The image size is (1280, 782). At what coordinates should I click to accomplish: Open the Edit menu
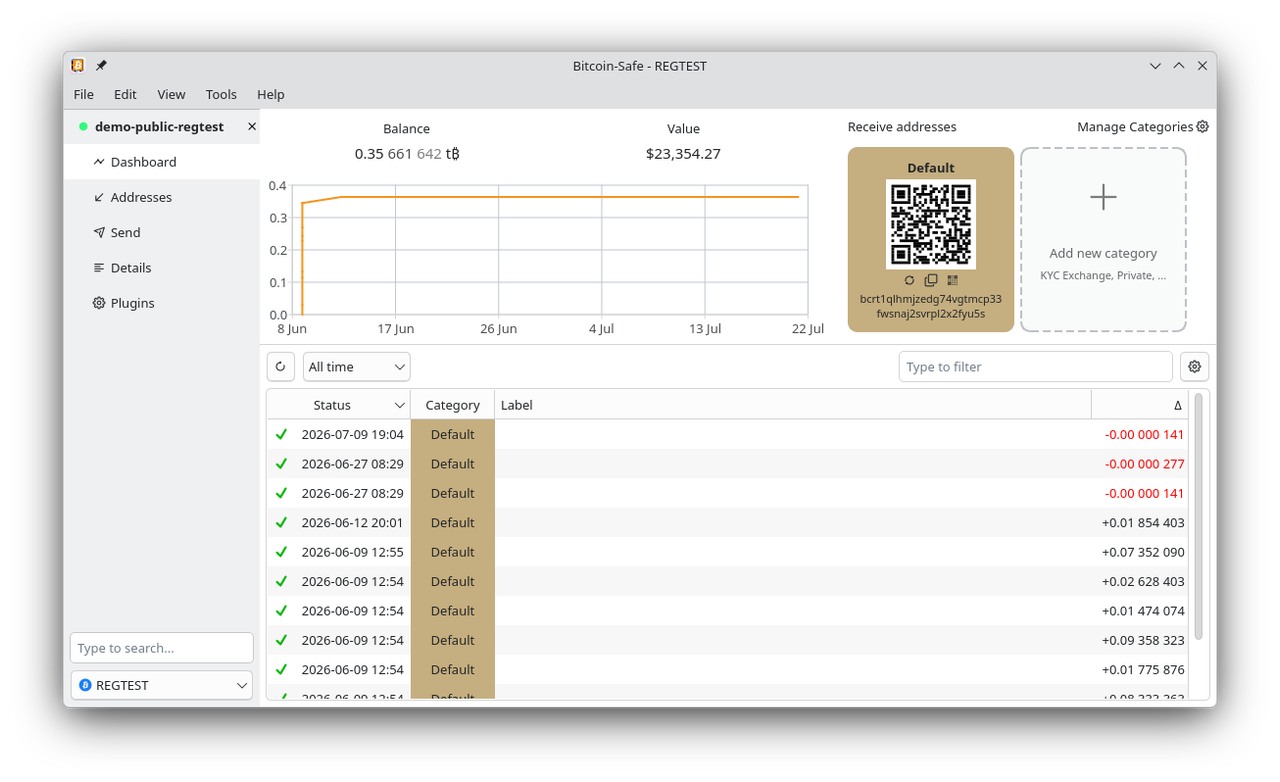[x=125, y=94]
